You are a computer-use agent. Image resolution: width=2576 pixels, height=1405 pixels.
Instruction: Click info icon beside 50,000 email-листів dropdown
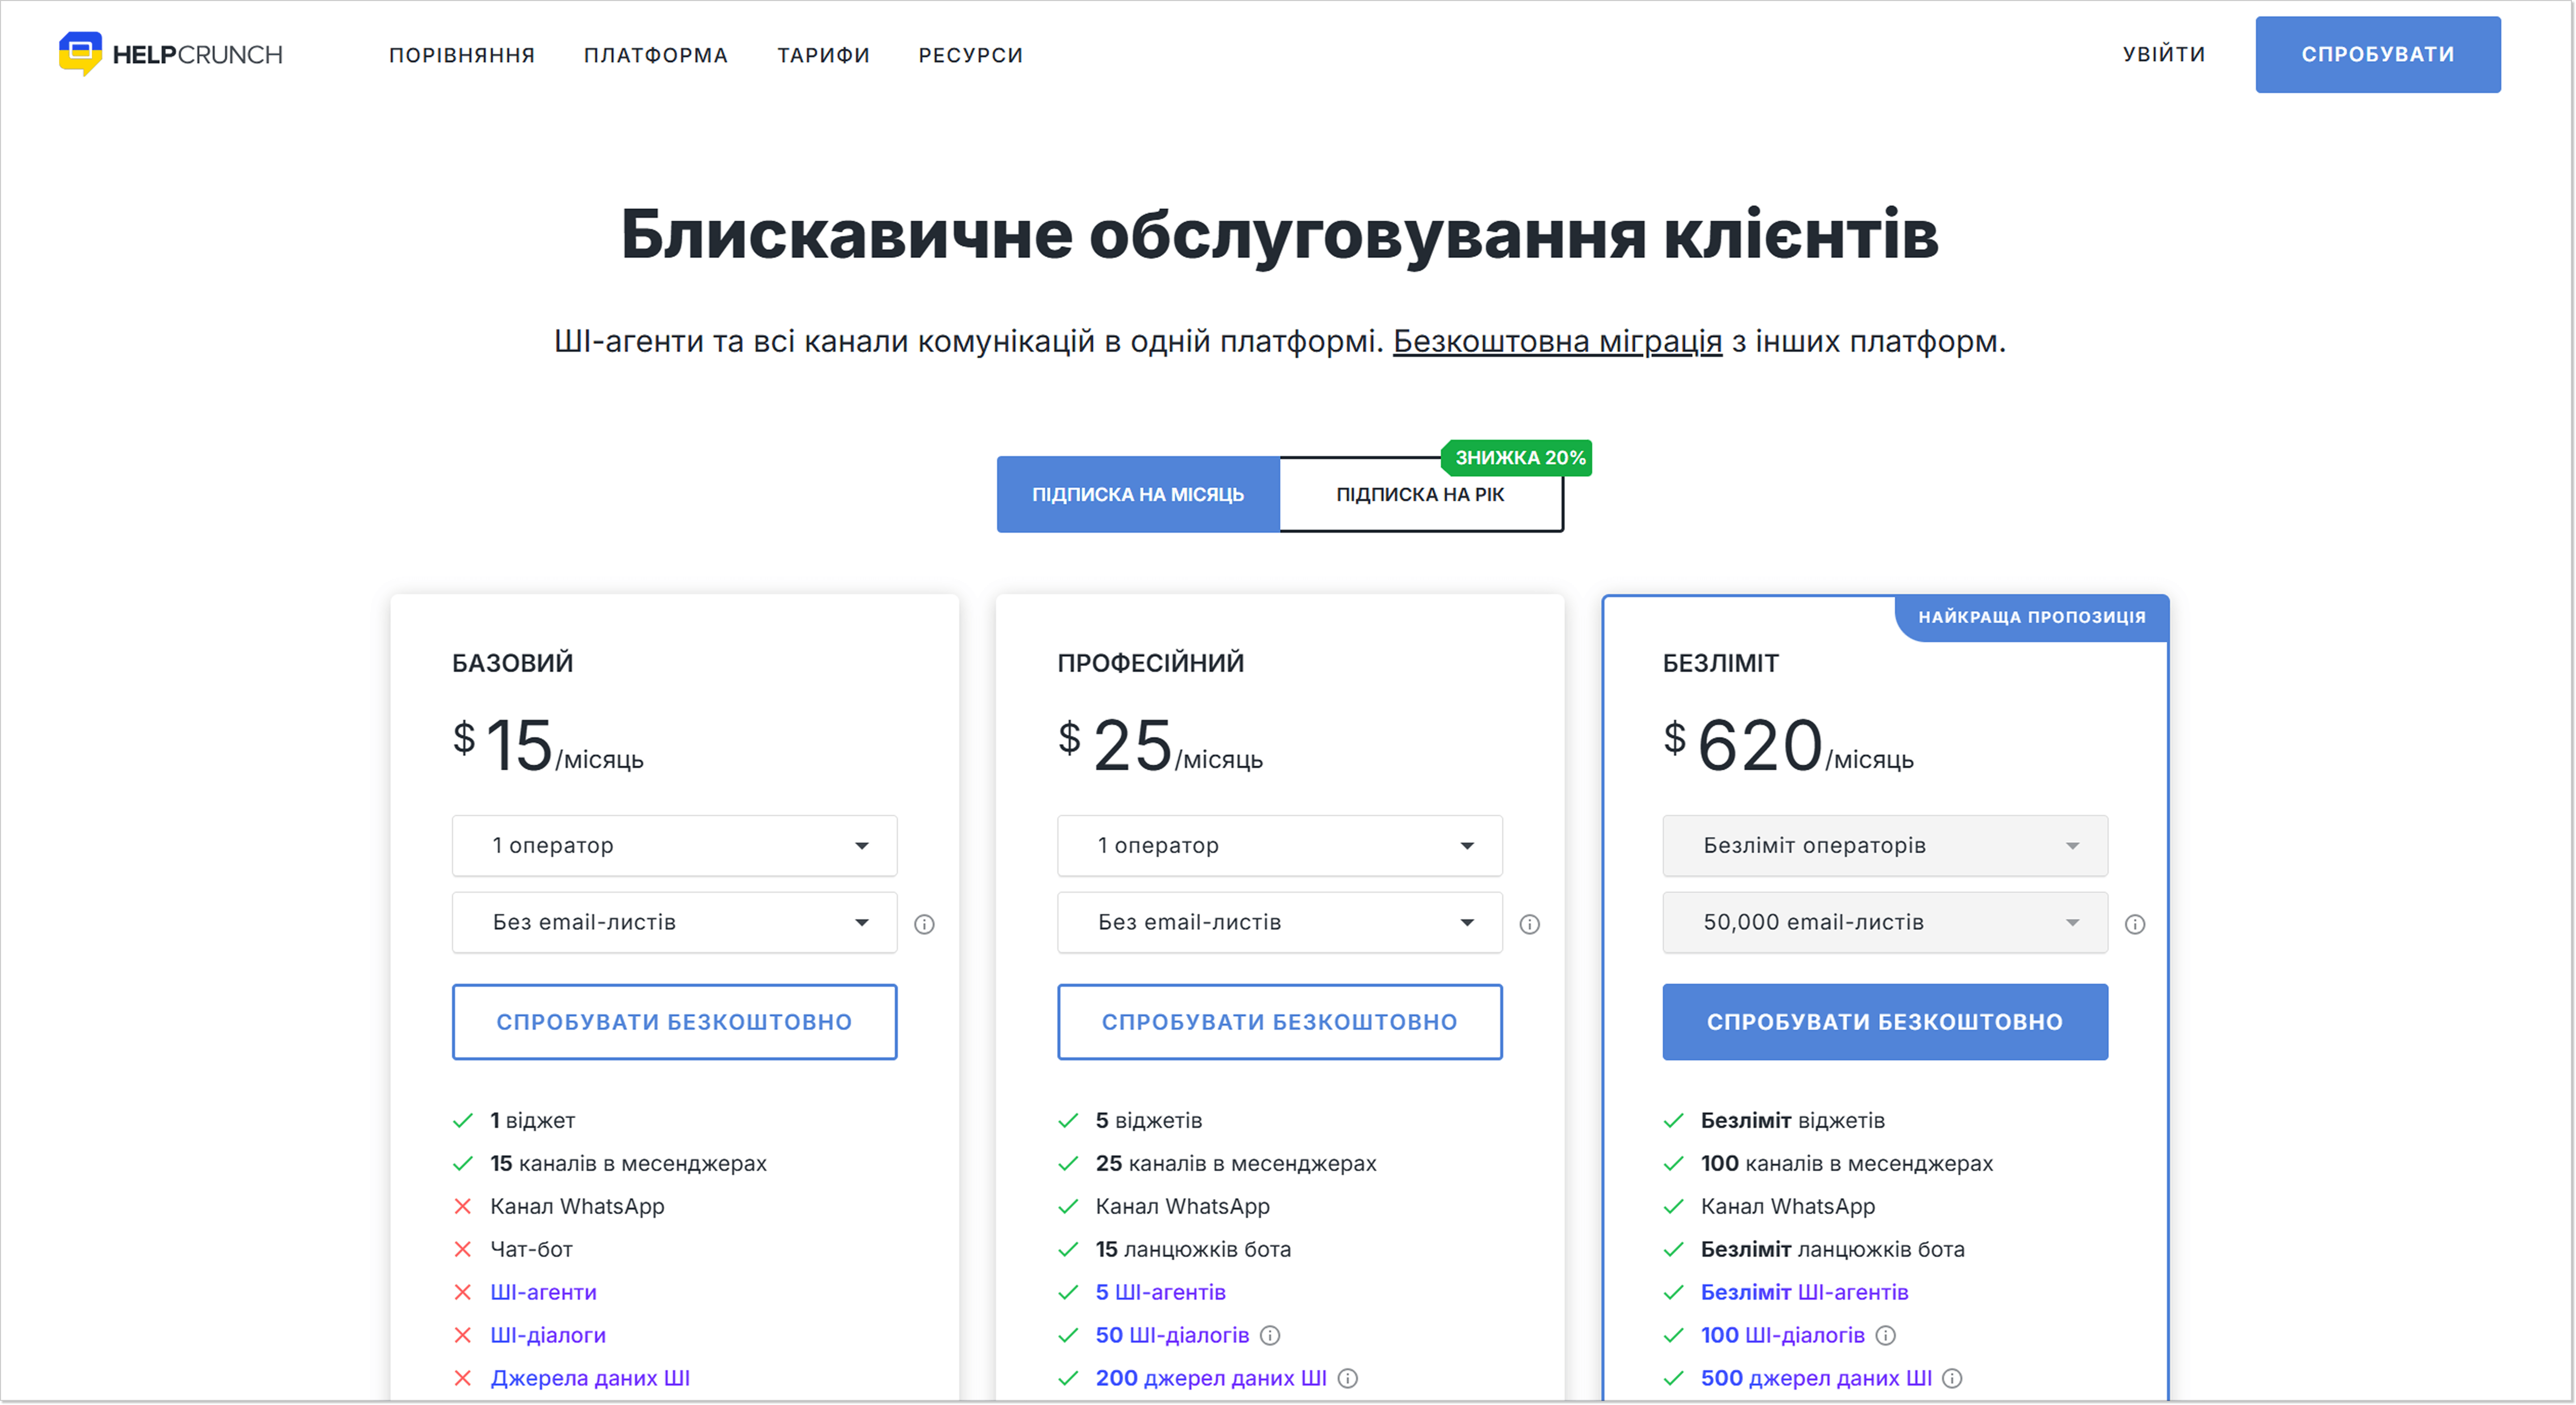[x=2135, y=923]
